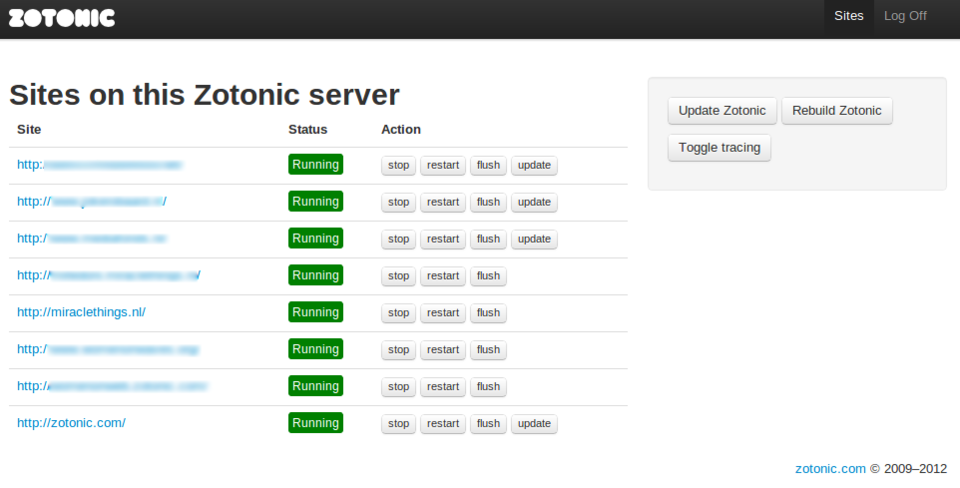This screenshot has width=960, height=488.
Task: Click restart in the third site row
Action: click(x=443, y=239)
